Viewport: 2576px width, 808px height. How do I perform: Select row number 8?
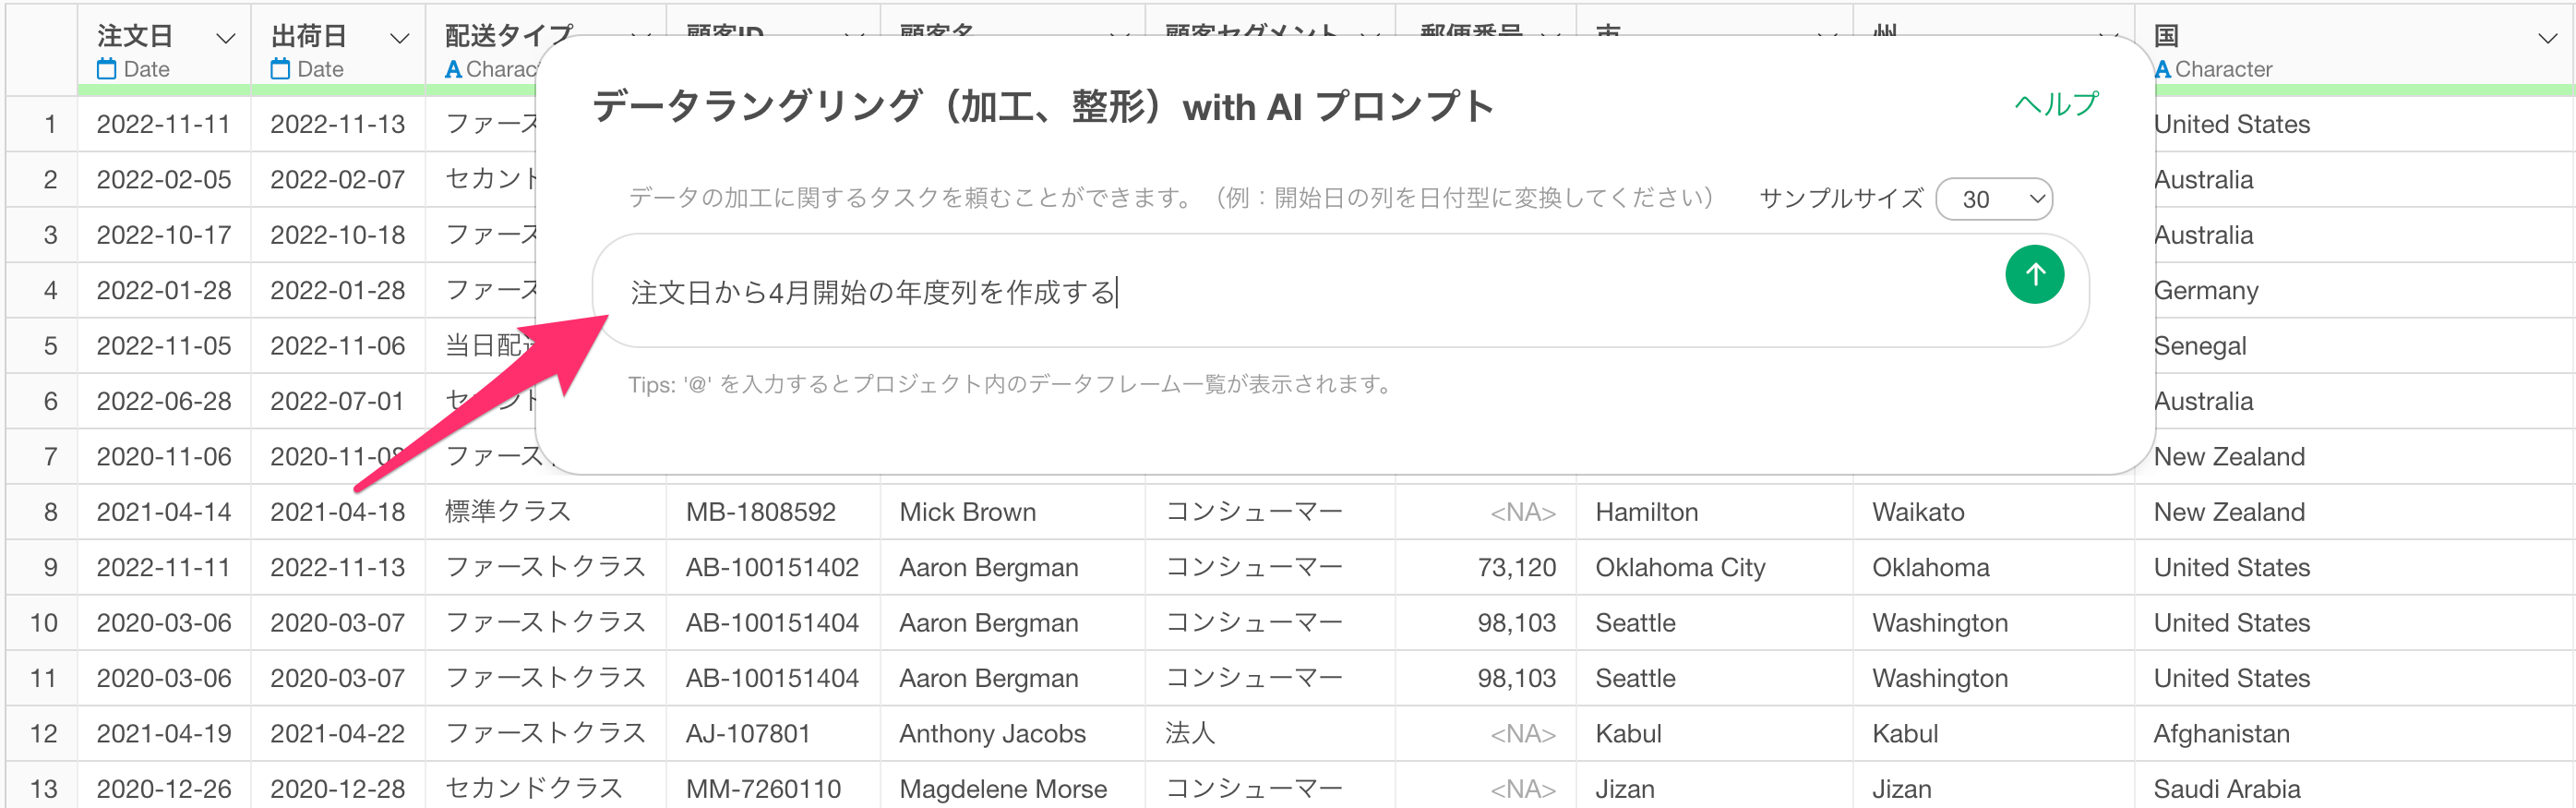tap(50, 512)
